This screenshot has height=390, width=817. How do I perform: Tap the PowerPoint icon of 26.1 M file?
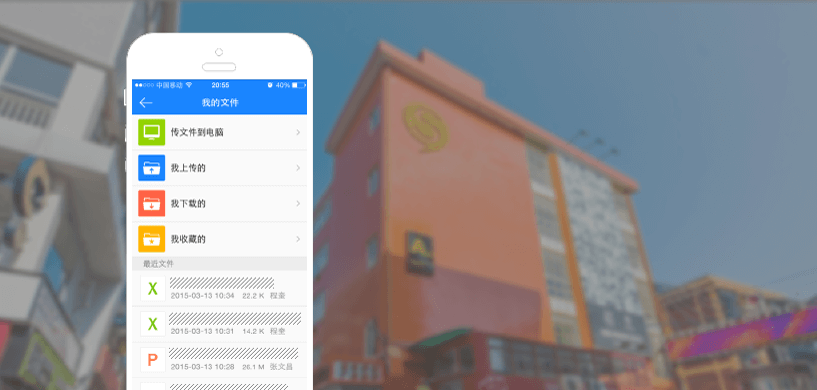point(153,360)
